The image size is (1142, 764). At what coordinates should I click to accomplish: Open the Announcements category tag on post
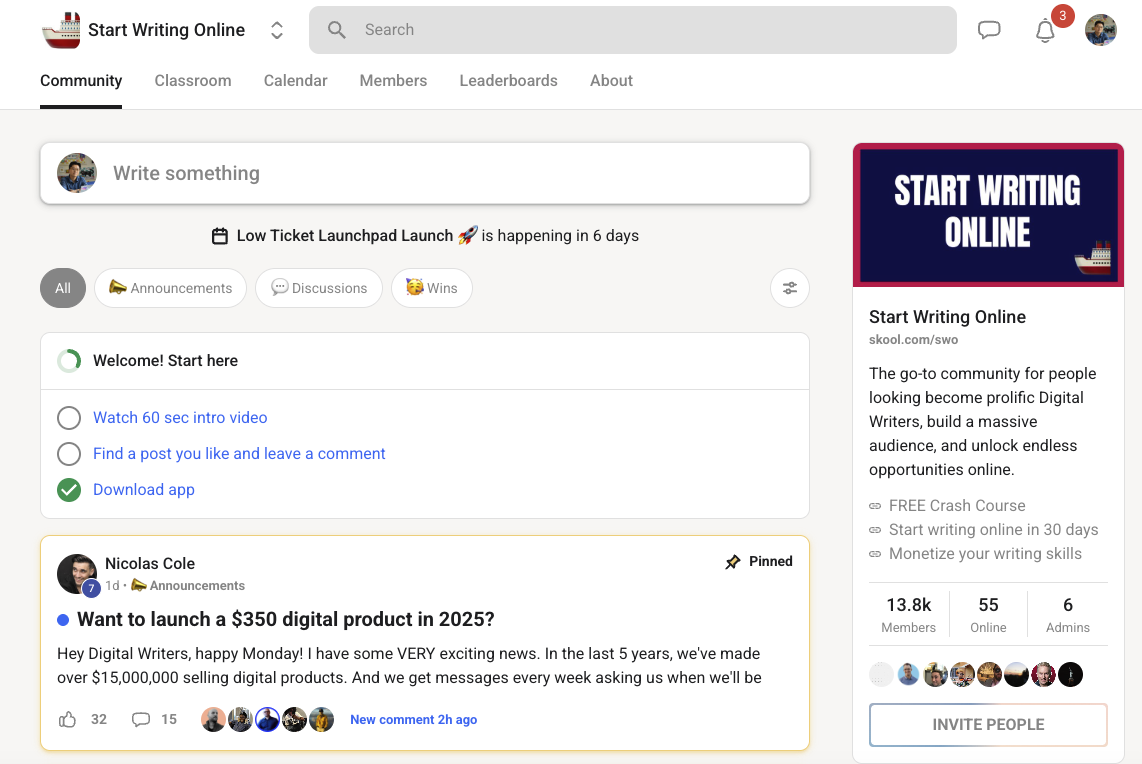coord(188,586)
